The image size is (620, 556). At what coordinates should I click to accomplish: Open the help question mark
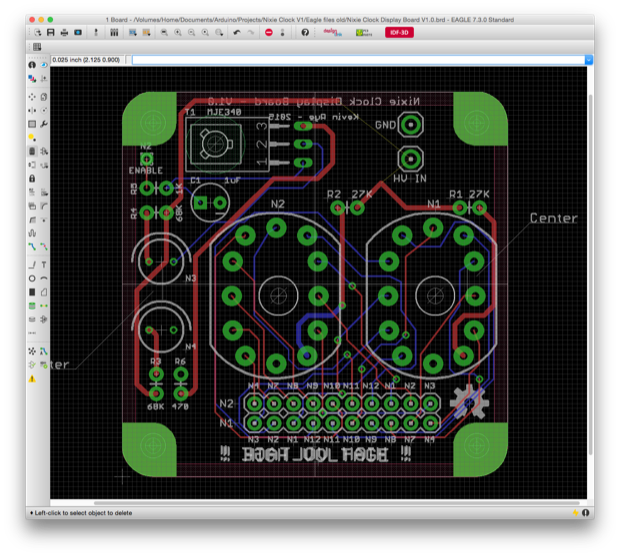point(305,32)
